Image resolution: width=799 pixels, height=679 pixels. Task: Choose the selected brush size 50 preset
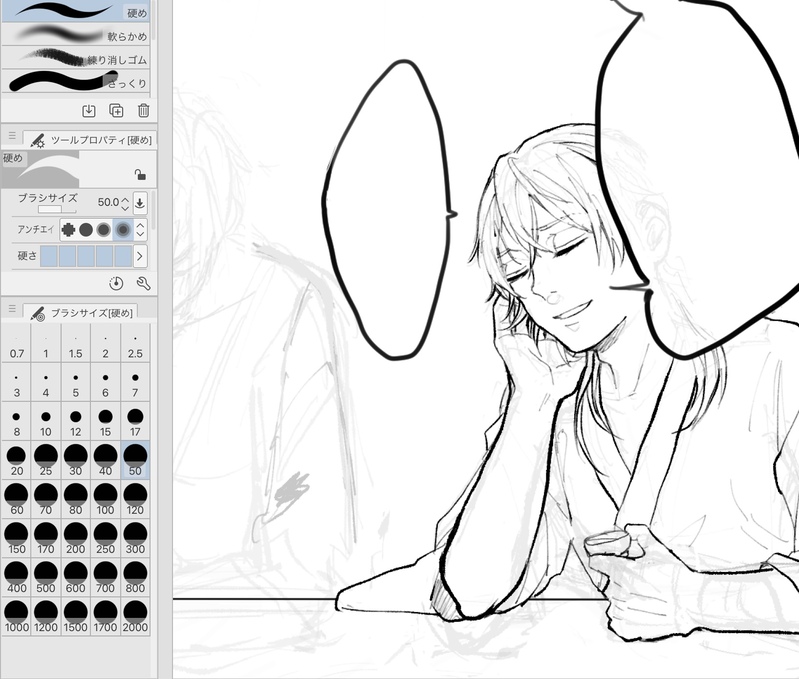(135, 460)
